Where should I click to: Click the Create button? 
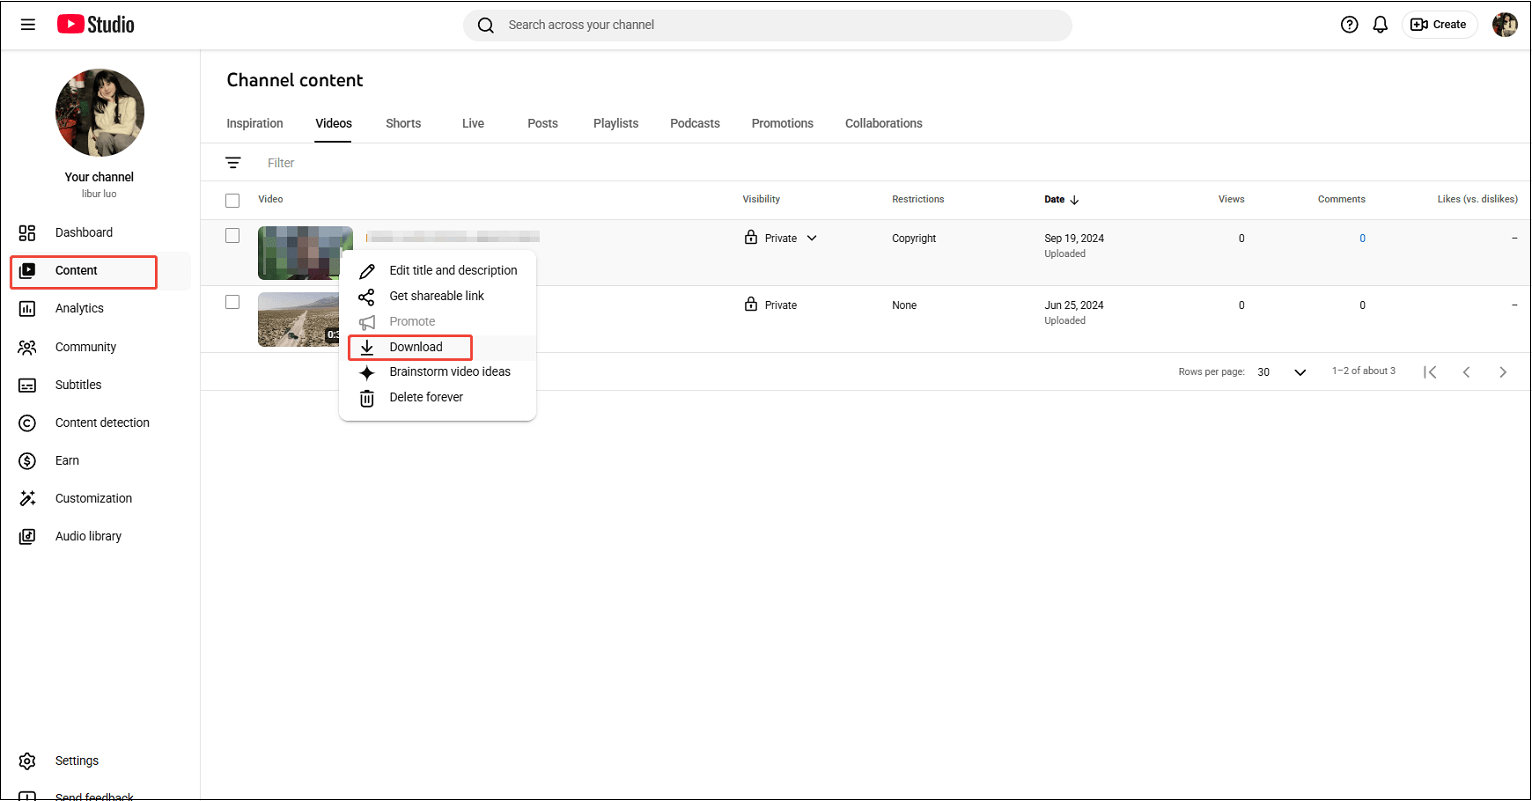tap(1439, 24)
